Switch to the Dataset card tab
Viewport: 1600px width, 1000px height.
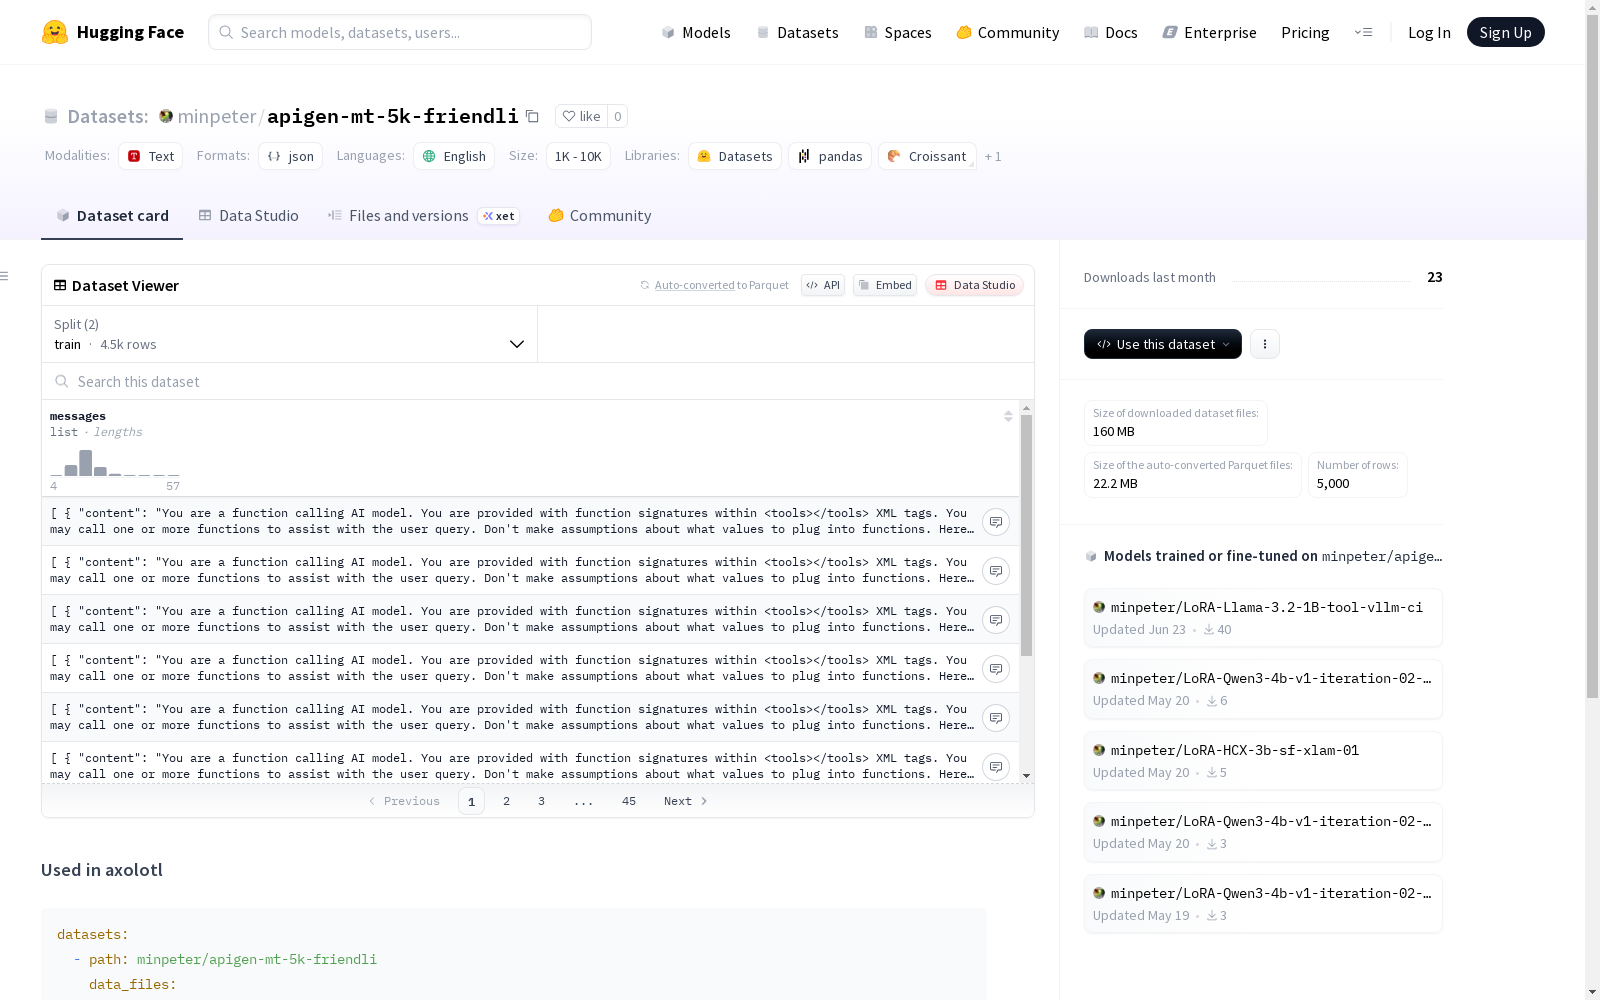(x=112, y=216)
